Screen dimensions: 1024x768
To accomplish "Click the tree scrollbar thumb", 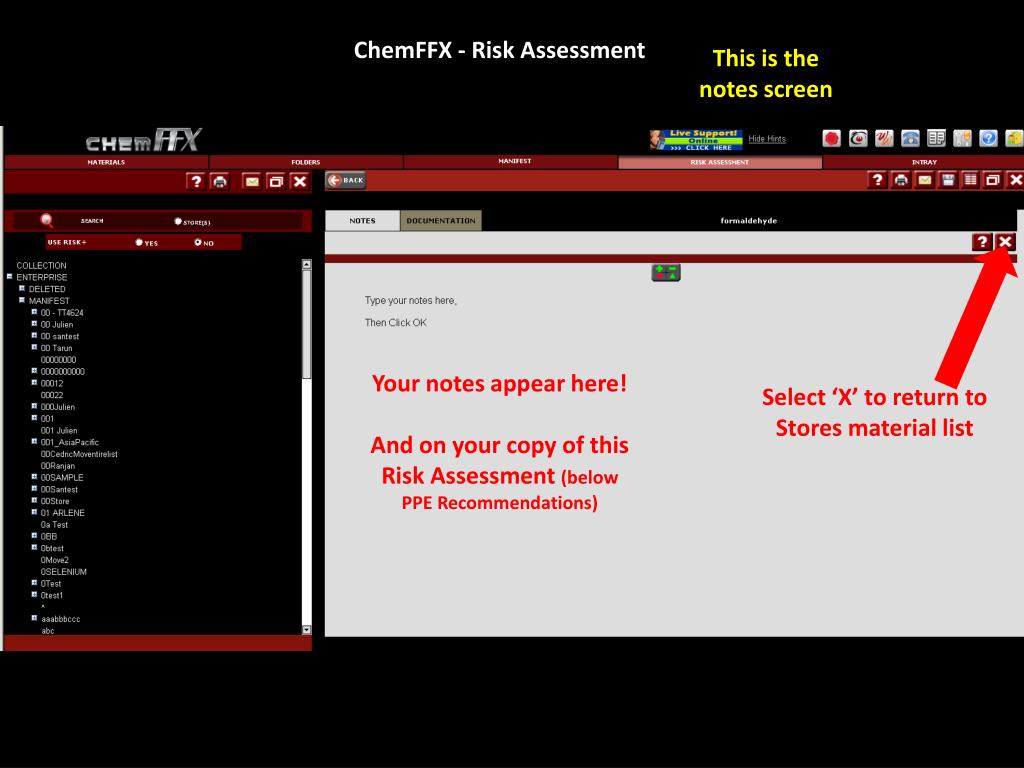I will click(307, 324).
